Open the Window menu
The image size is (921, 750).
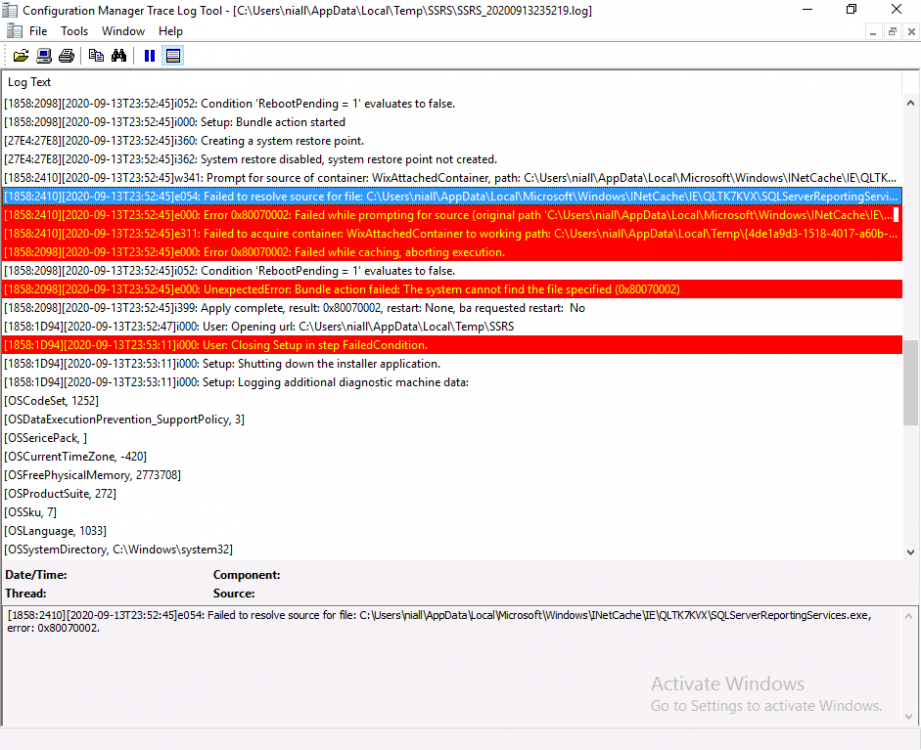[x=123, y=31]
